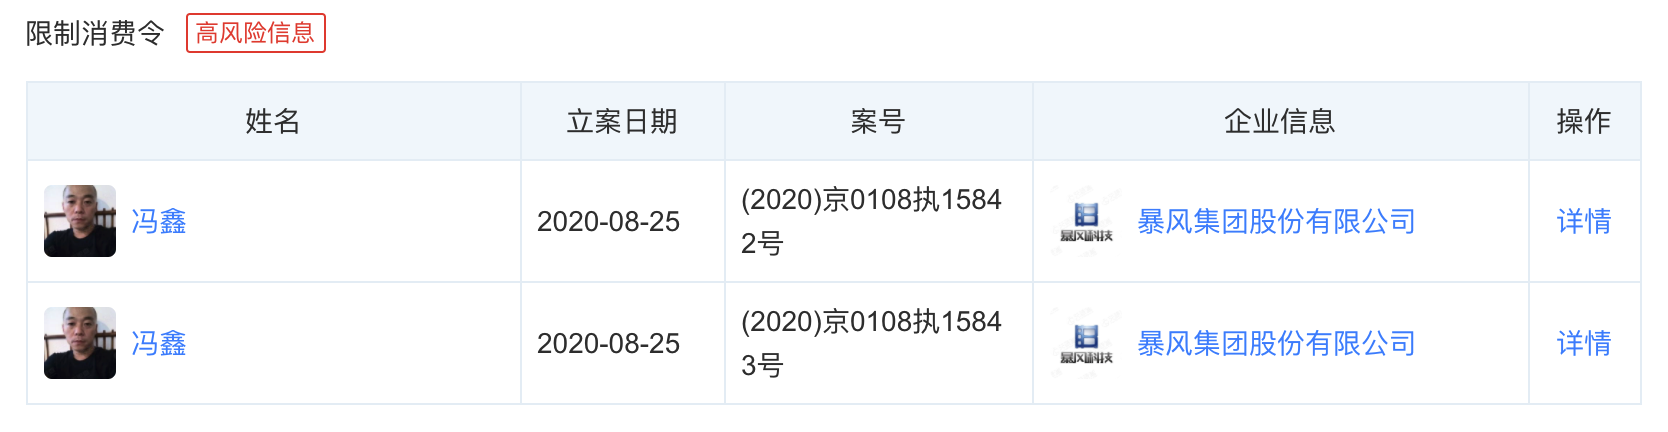Screen dimensions: 1668x432
Task: Click the 操作 column header
Action: (1583, 121)
